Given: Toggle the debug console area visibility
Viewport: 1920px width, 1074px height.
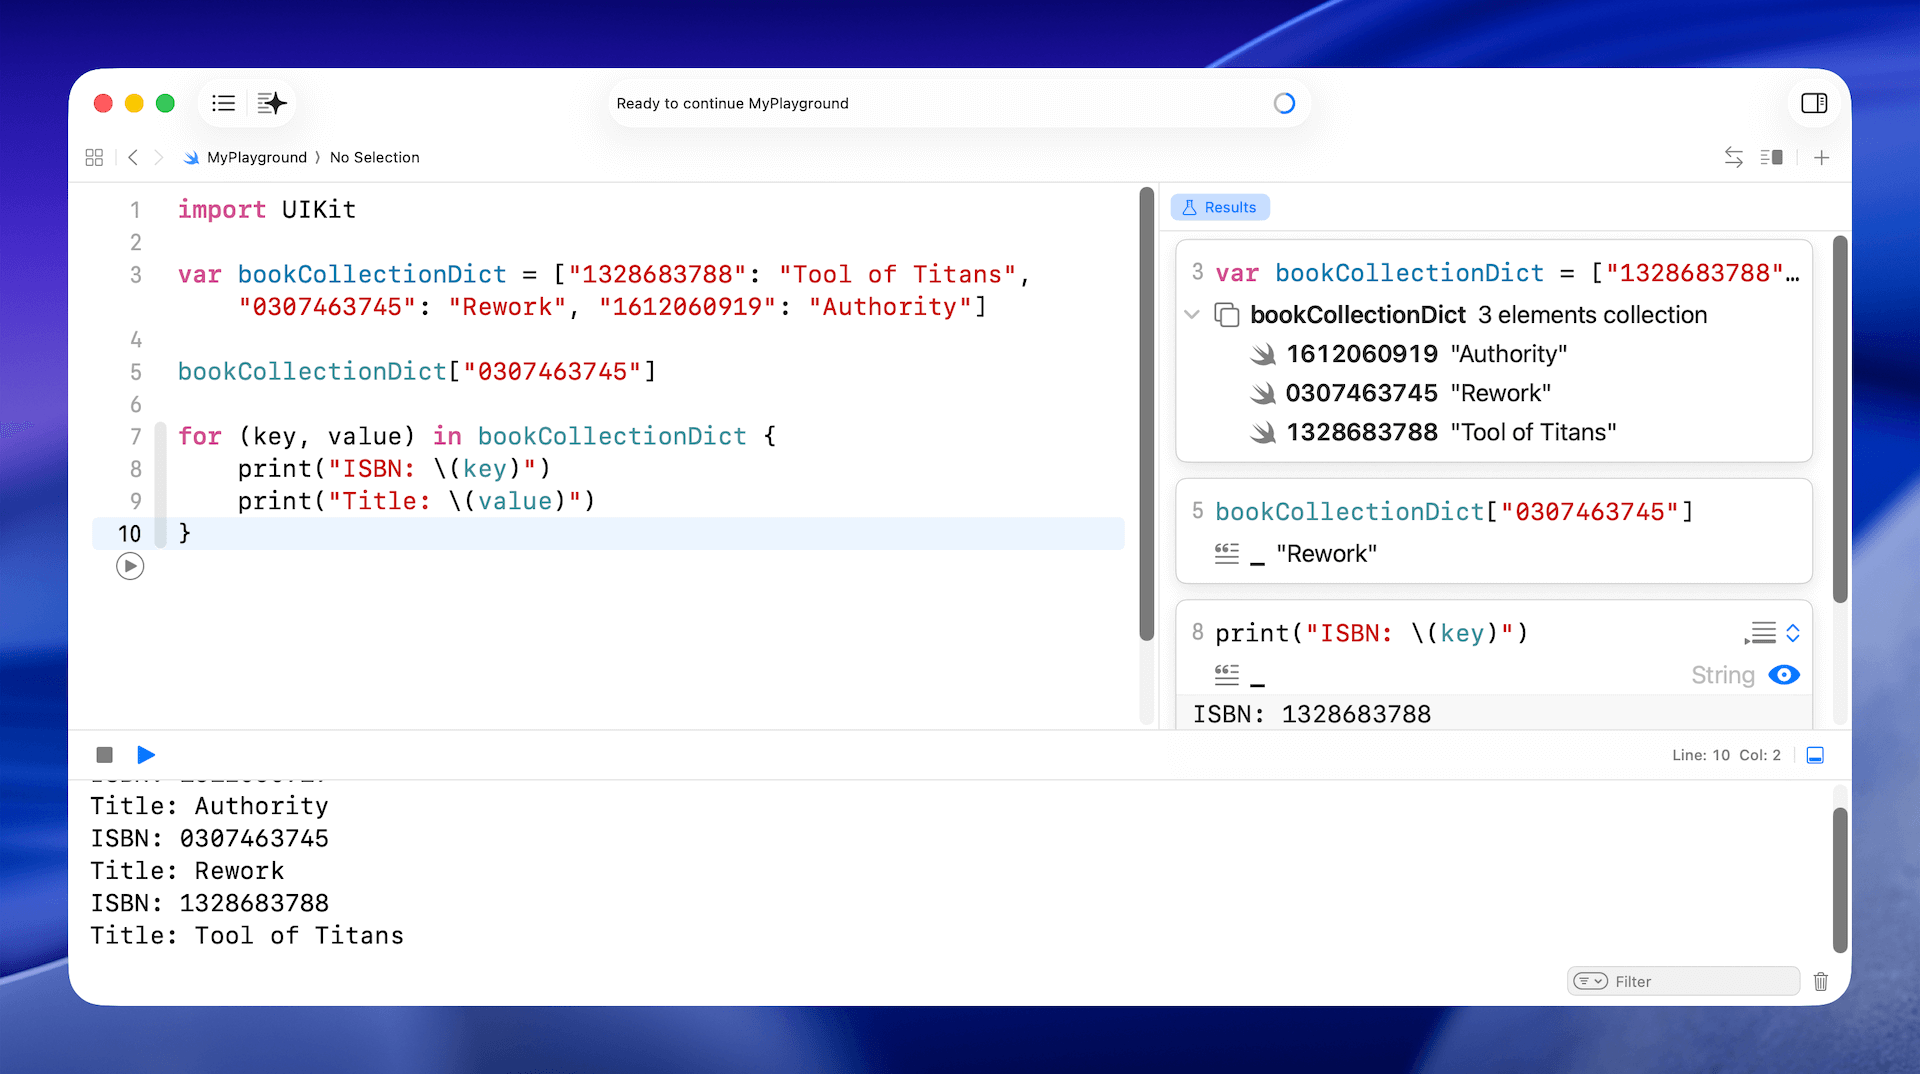Looking at the screenshot, I should coord(1815,755).
